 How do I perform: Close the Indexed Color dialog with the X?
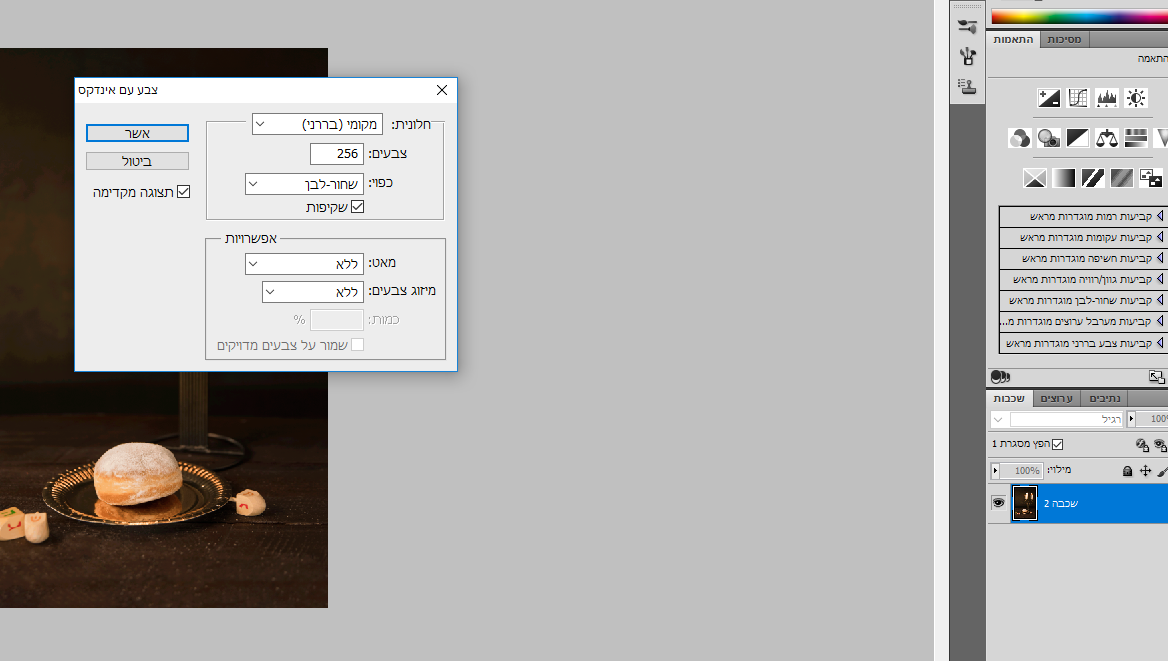click(x=442, y=90)
